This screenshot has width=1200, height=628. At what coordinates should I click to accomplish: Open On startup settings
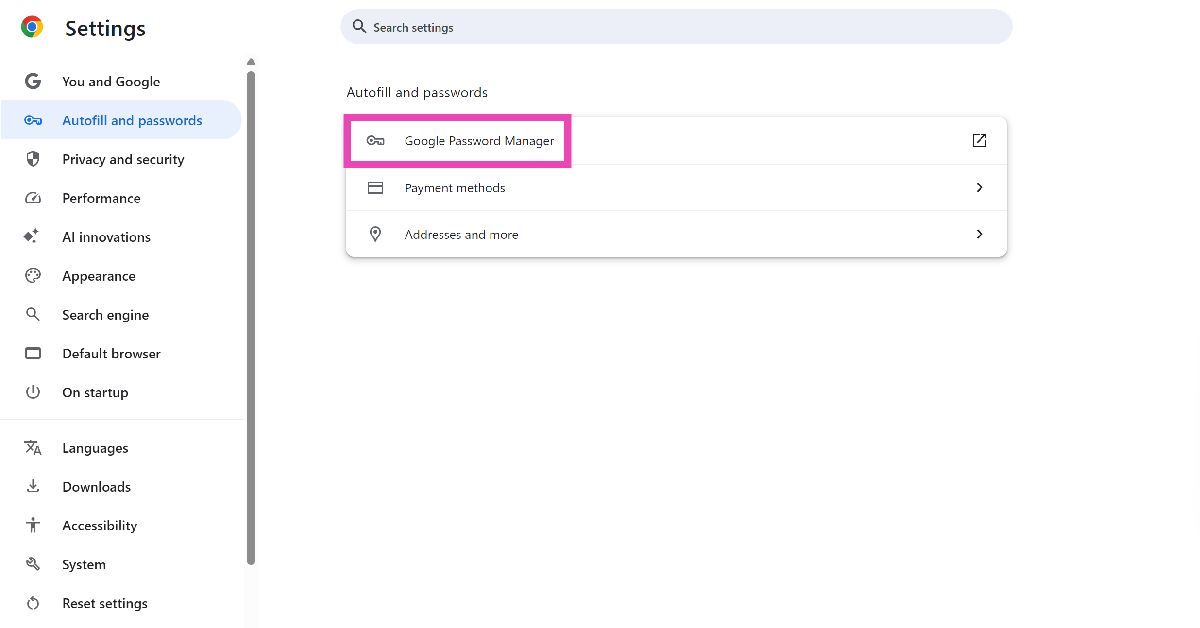121,392
